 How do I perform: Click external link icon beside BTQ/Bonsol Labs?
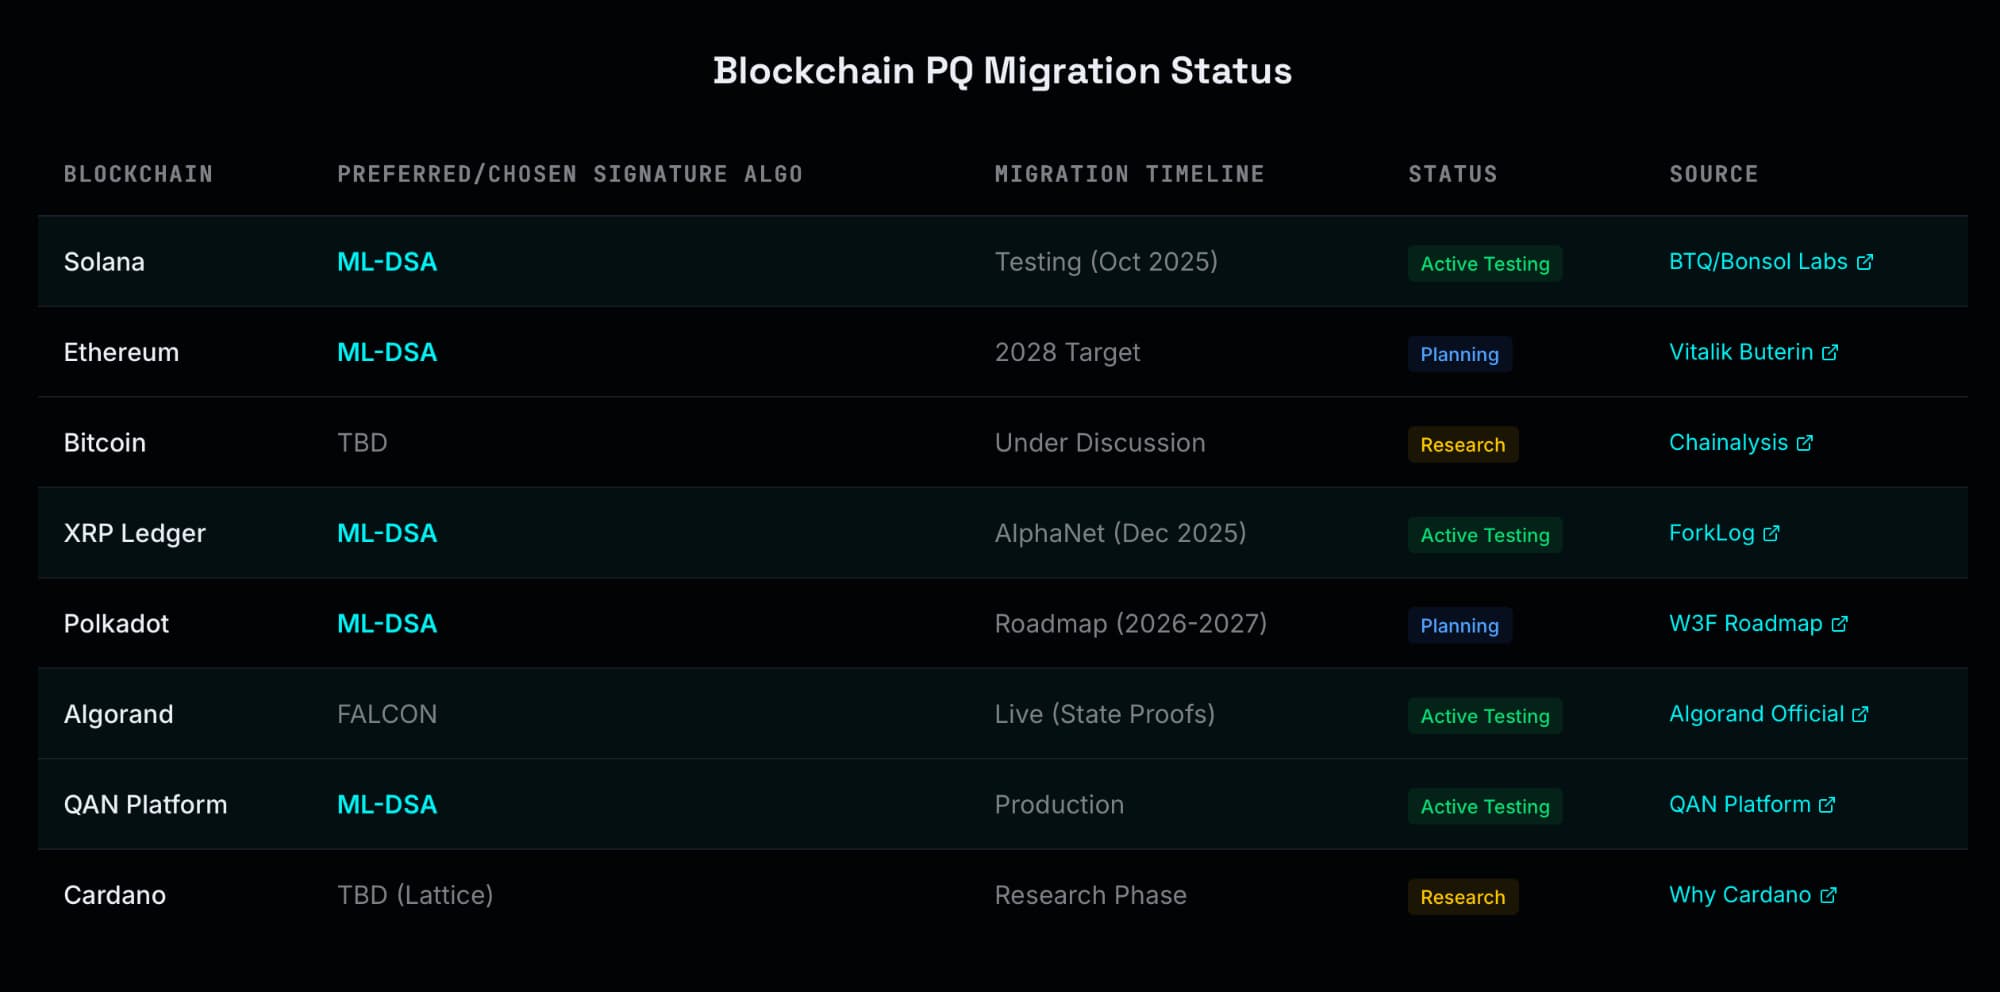click(x=1864, y=262)
